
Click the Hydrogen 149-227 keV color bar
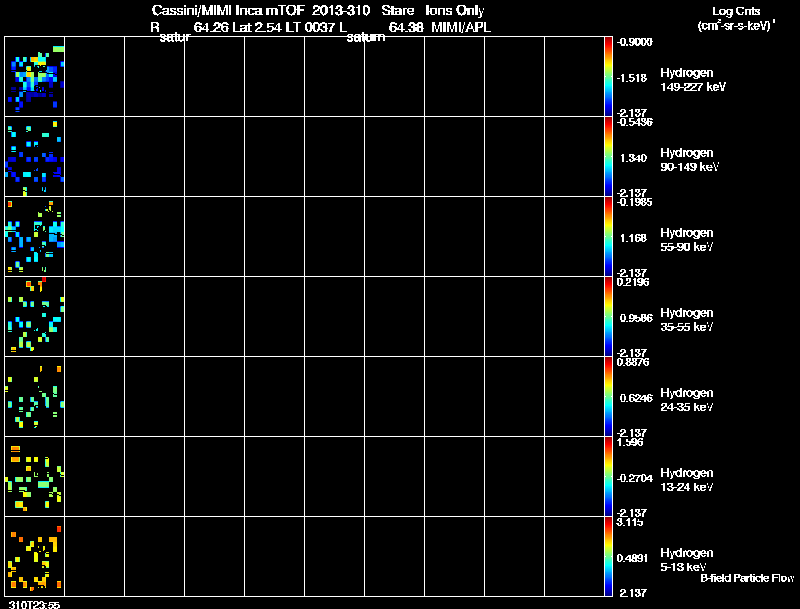(608, 77)
